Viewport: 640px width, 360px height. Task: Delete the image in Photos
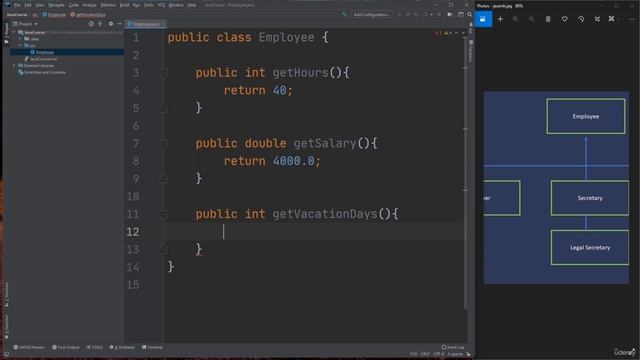pos(548,19)
